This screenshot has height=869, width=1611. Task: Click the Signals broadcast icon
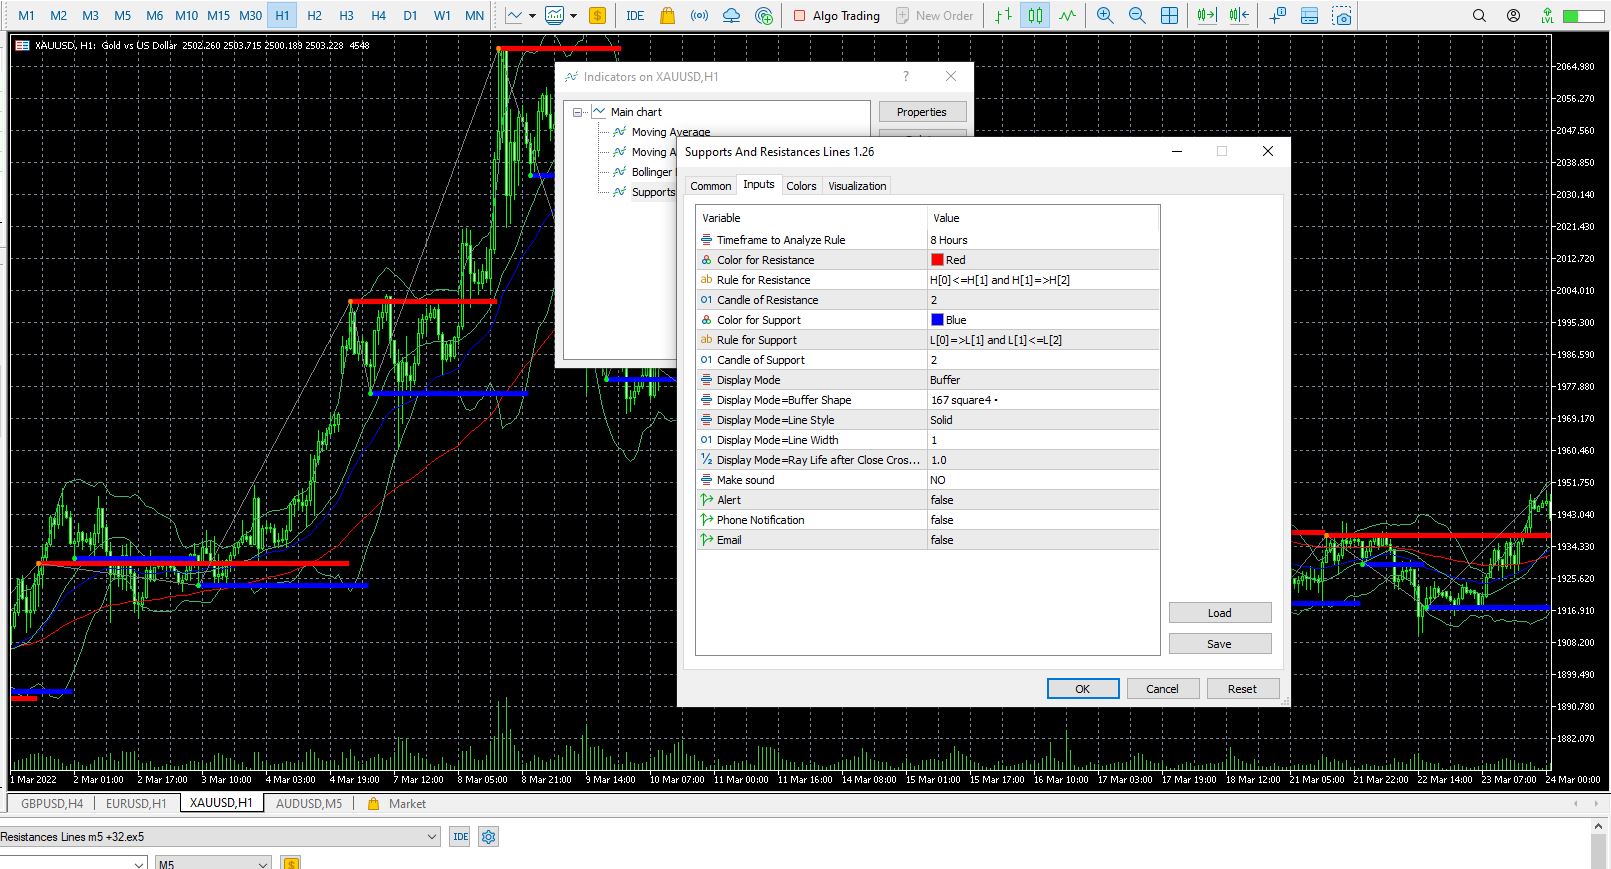coord(699,15)
